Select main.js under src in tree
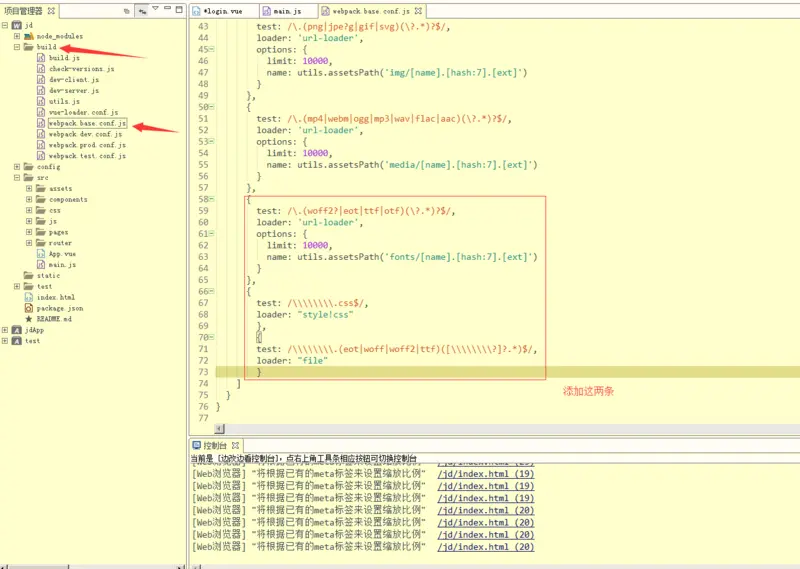 tap(62, 264)
